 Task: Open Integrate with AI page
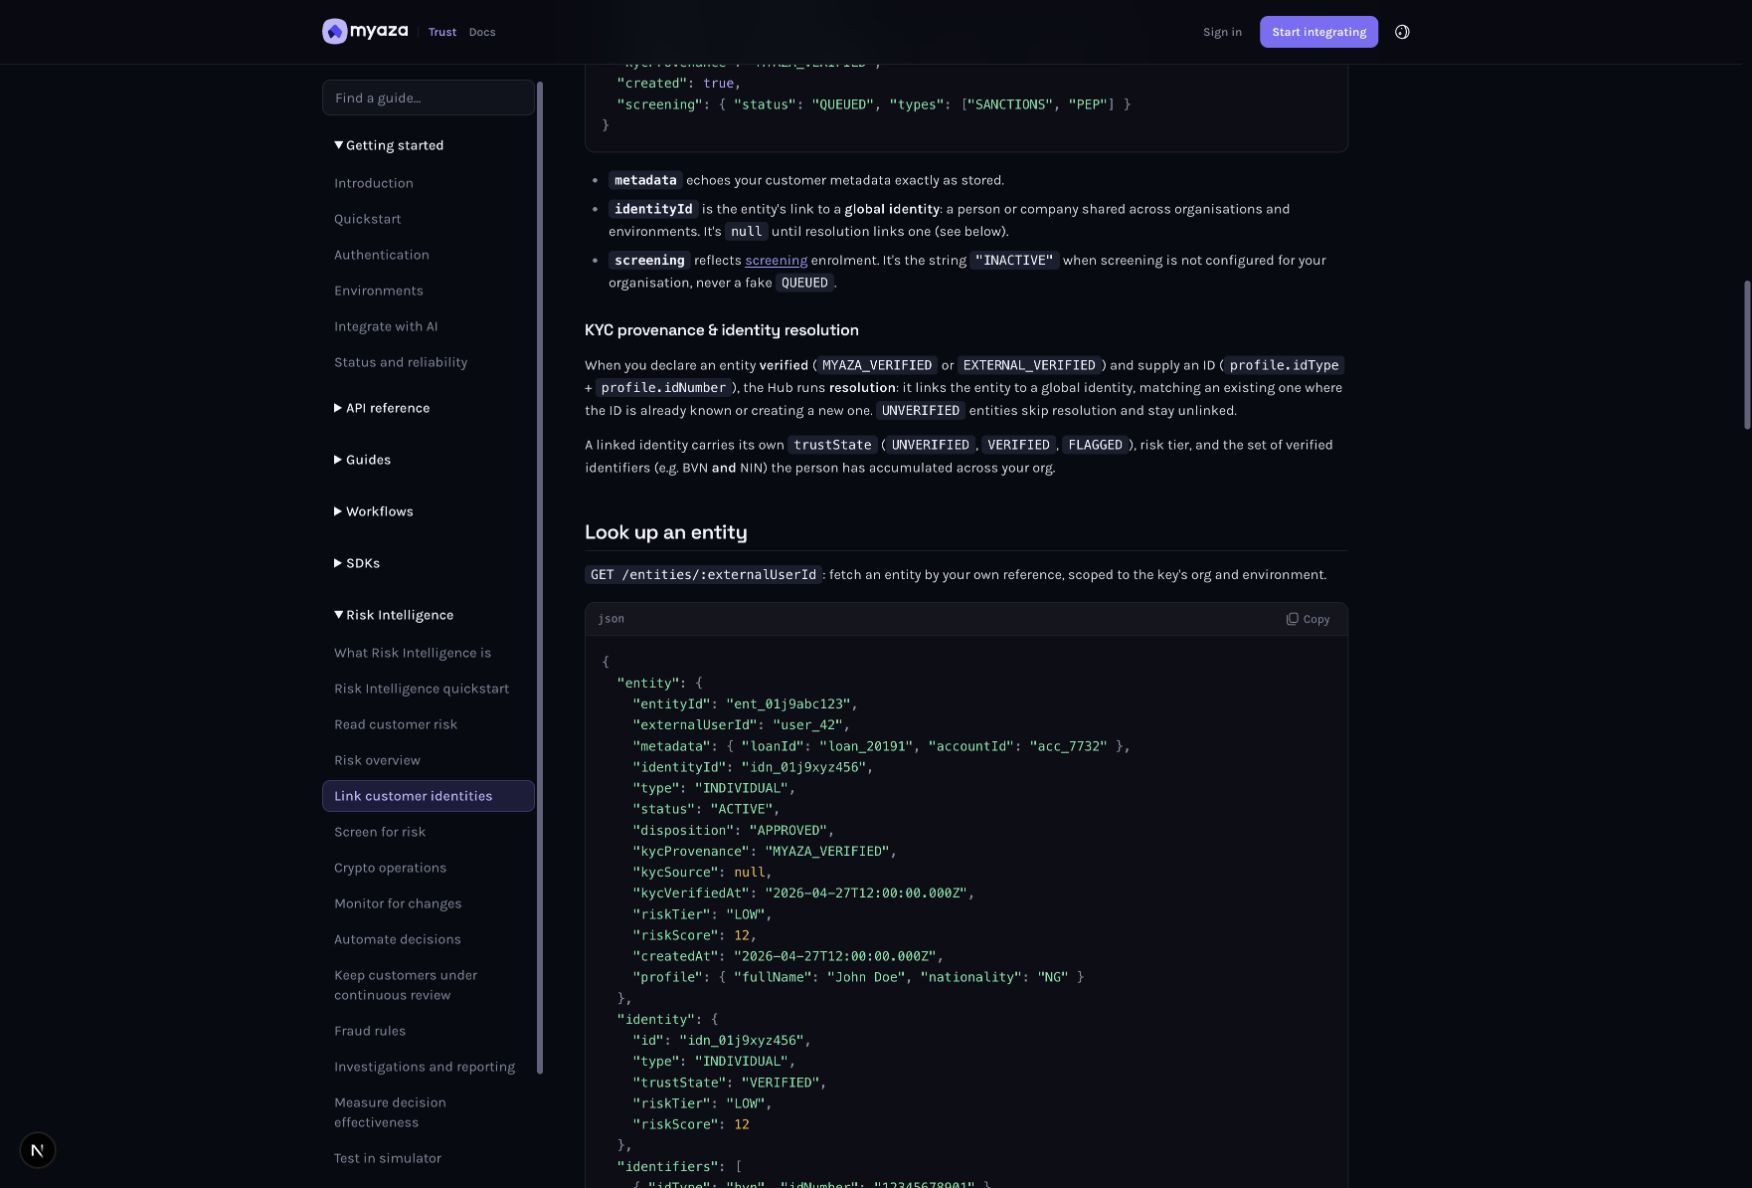(x=386, y=327)
